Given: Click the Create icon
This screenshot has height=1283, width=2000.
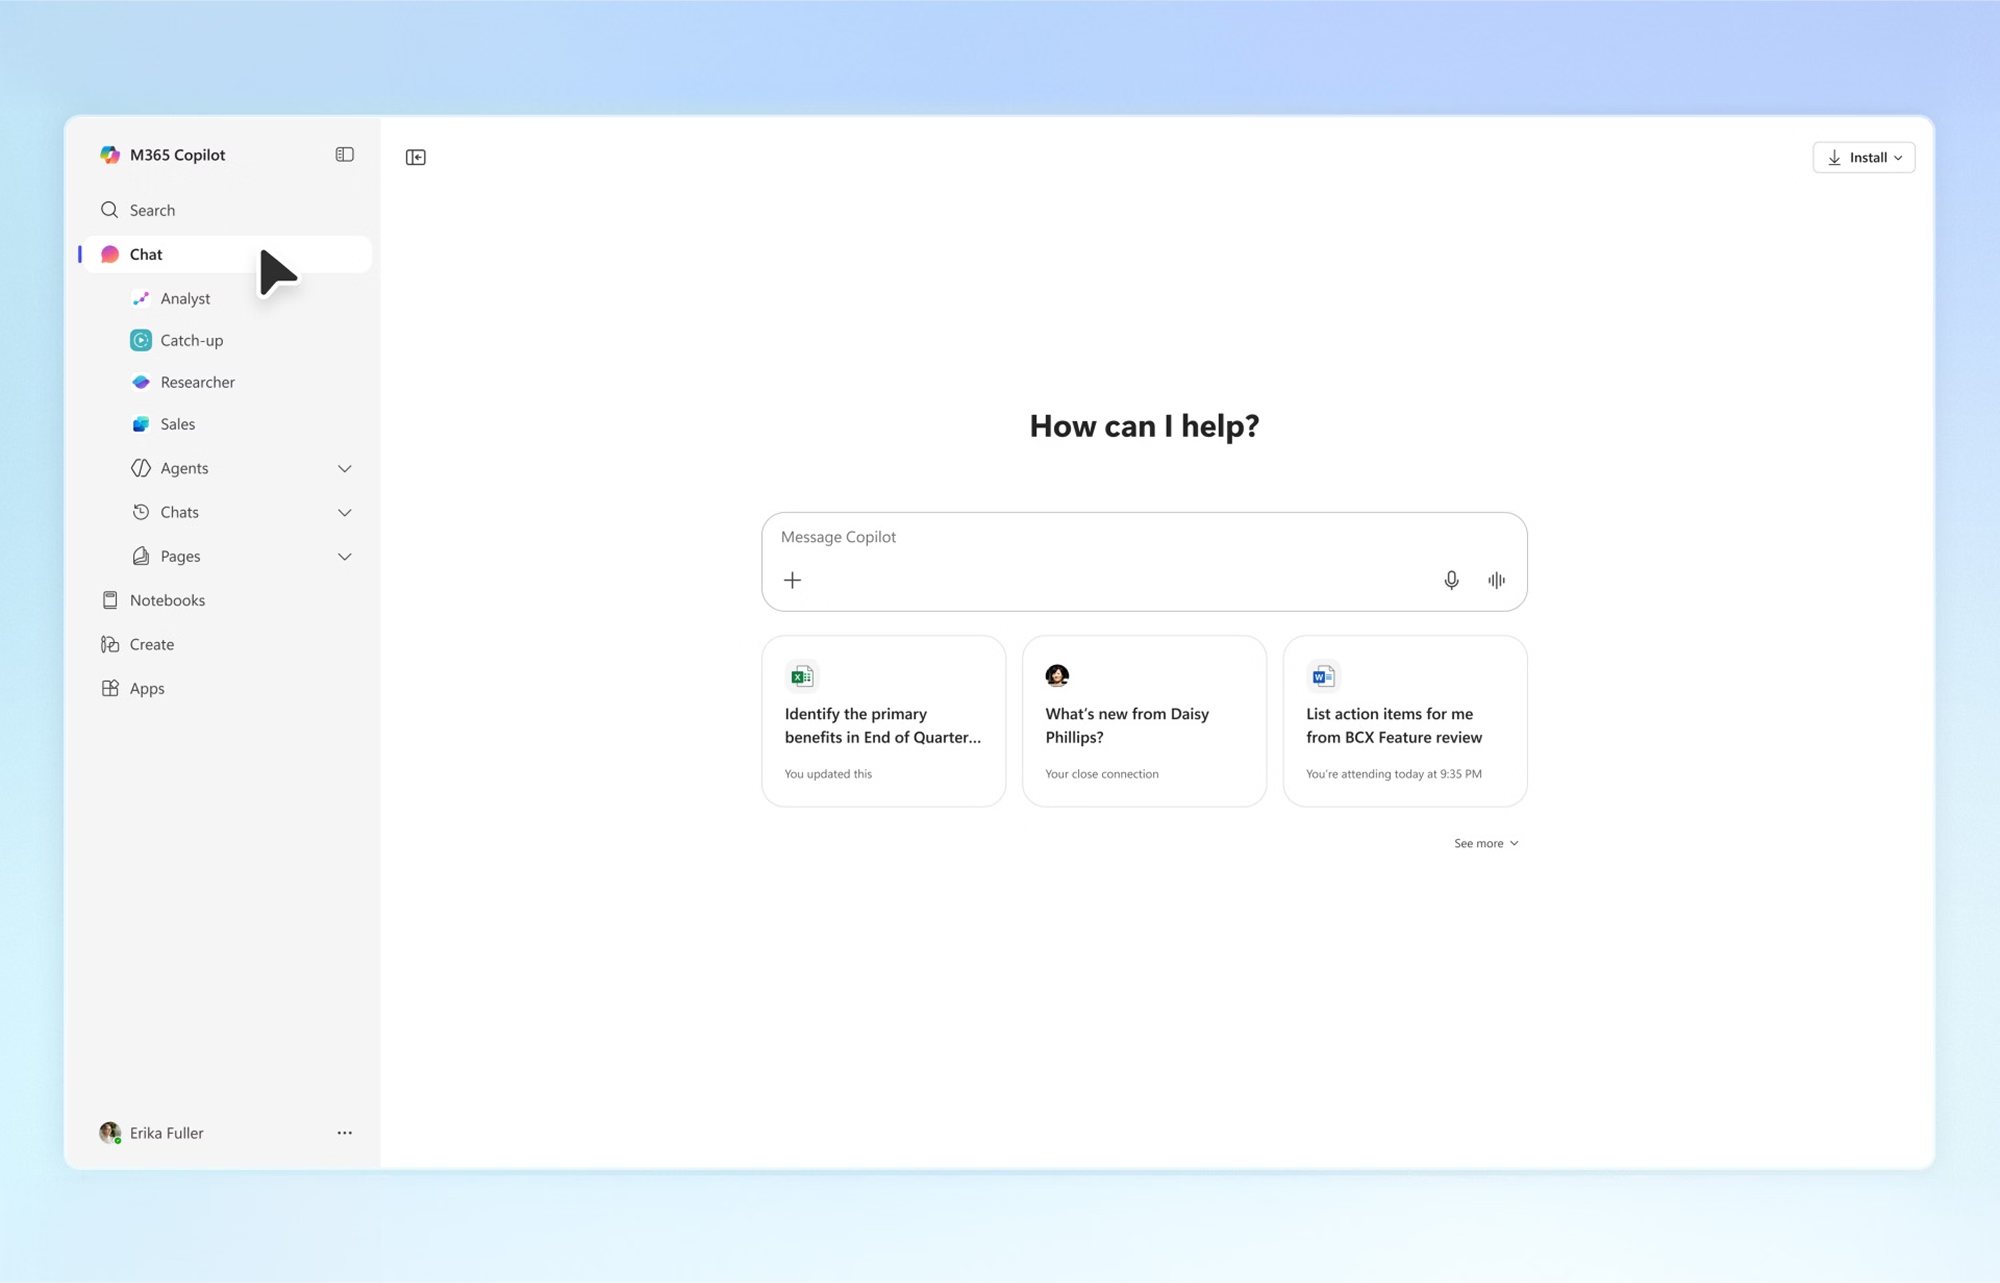Looking at the screenshot, I should 110,644.
